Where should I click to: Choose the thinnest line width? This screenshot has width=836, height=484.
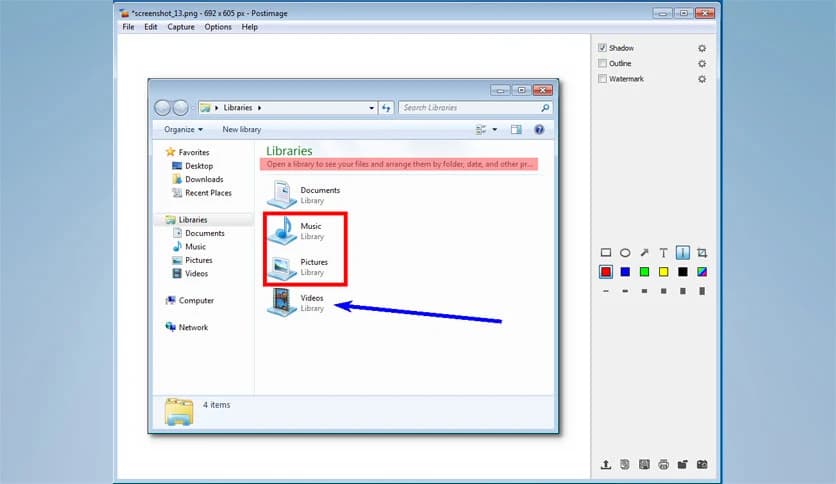(x=606, y=291)
